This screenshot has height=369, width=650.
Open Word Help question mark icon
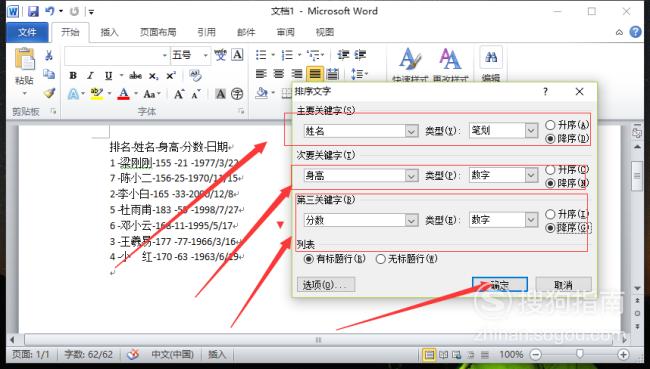[x=635, y=32]
